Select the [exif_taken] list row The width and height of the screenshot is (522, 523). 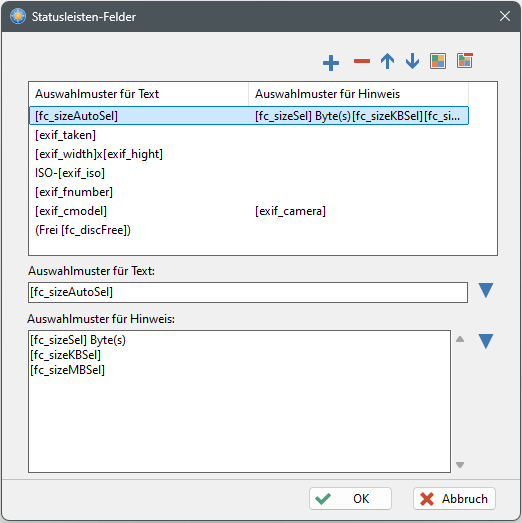(249, 135)
